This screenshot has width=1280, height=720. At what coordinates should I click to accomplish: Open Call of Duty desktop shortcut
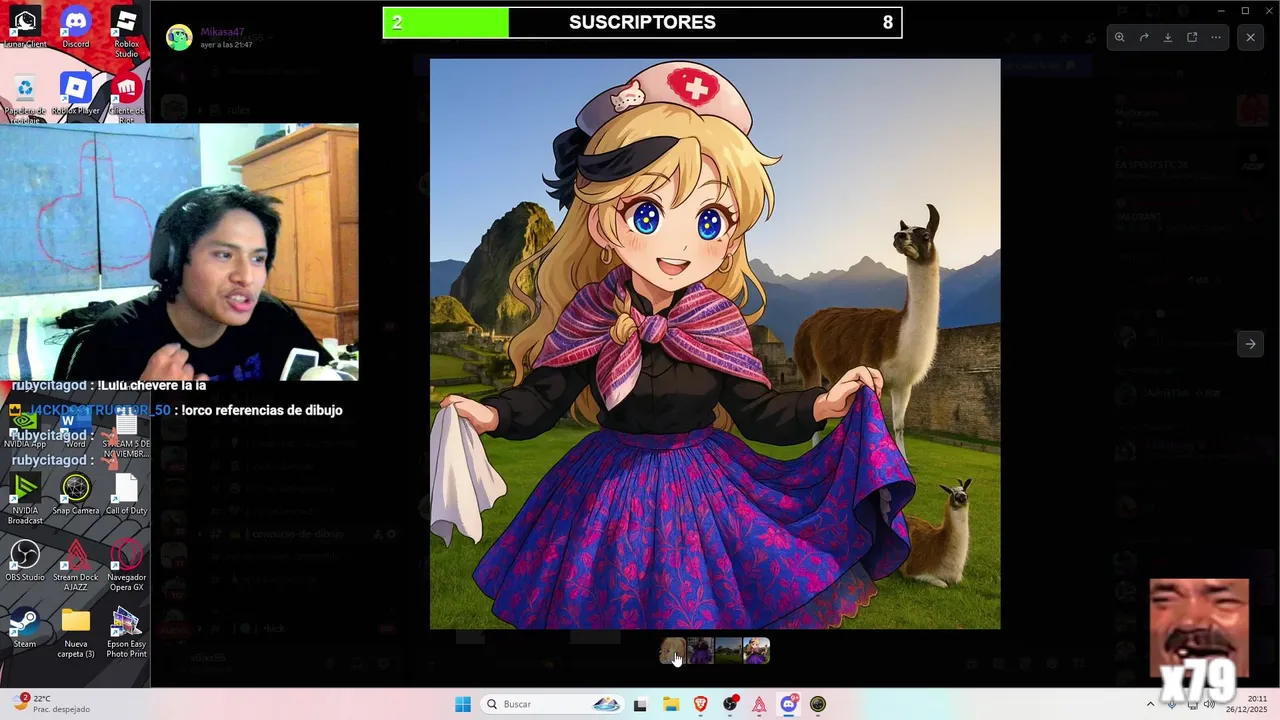pyautogui.click(x=126, y=494)
